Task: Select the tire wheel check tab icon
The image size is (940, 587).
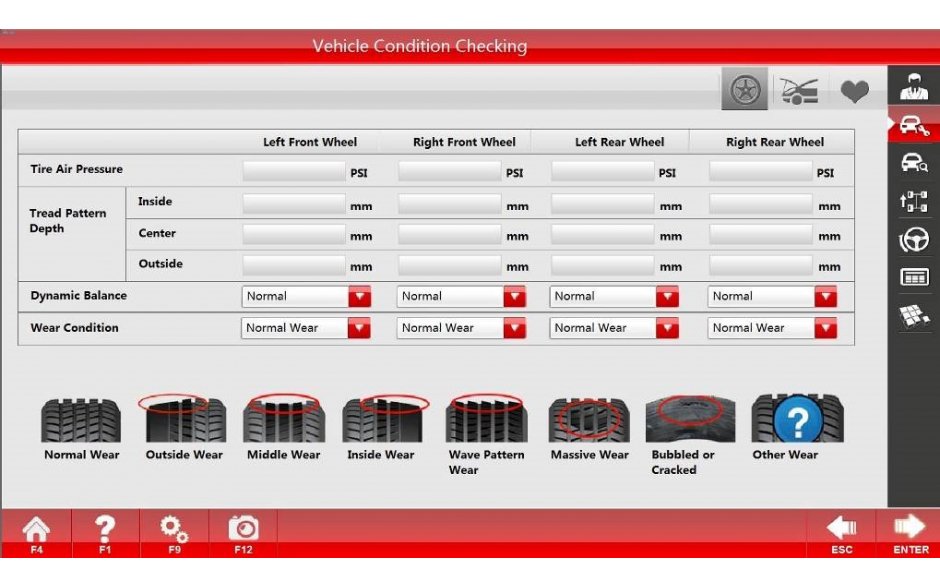Action: pos(744,89)
